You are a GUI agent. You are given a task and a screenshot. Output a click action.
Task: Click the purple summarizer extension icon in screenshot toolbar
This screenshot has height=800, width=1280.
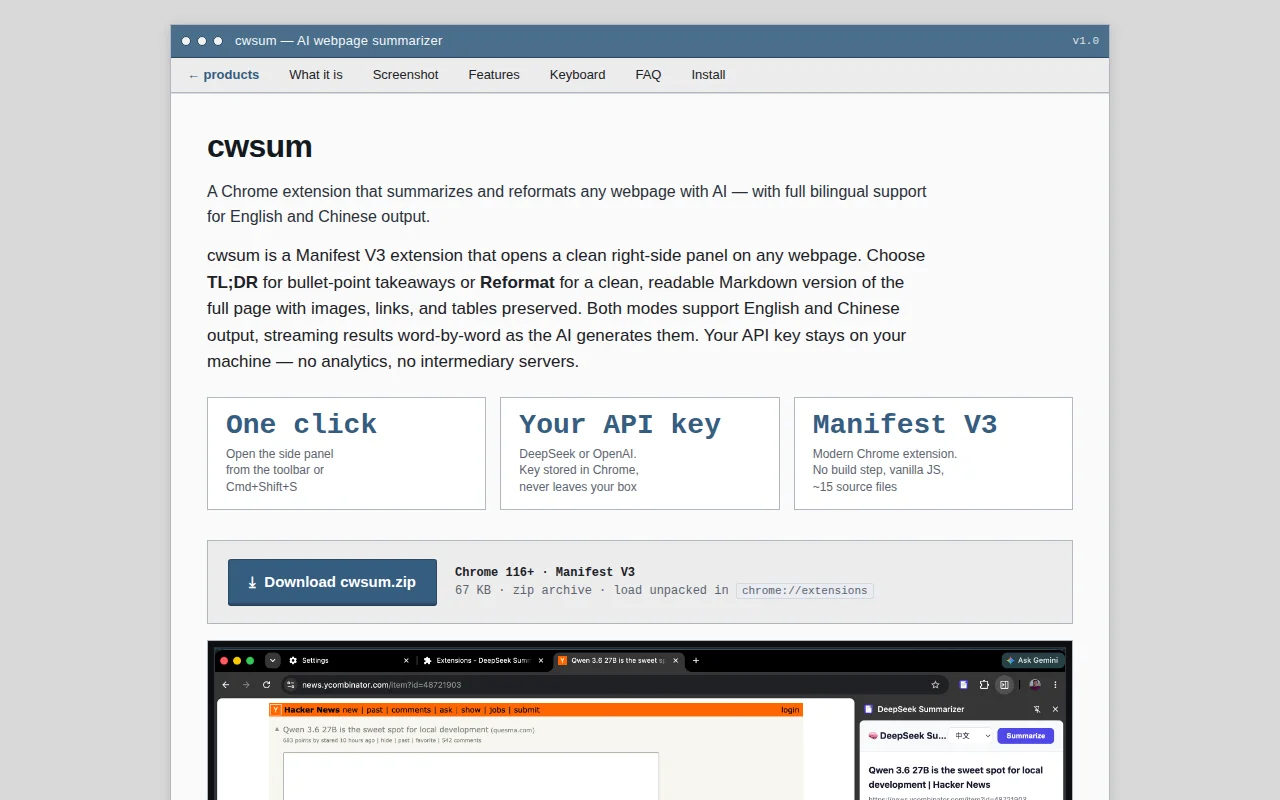pyautogui.click(x=964, y=685)
